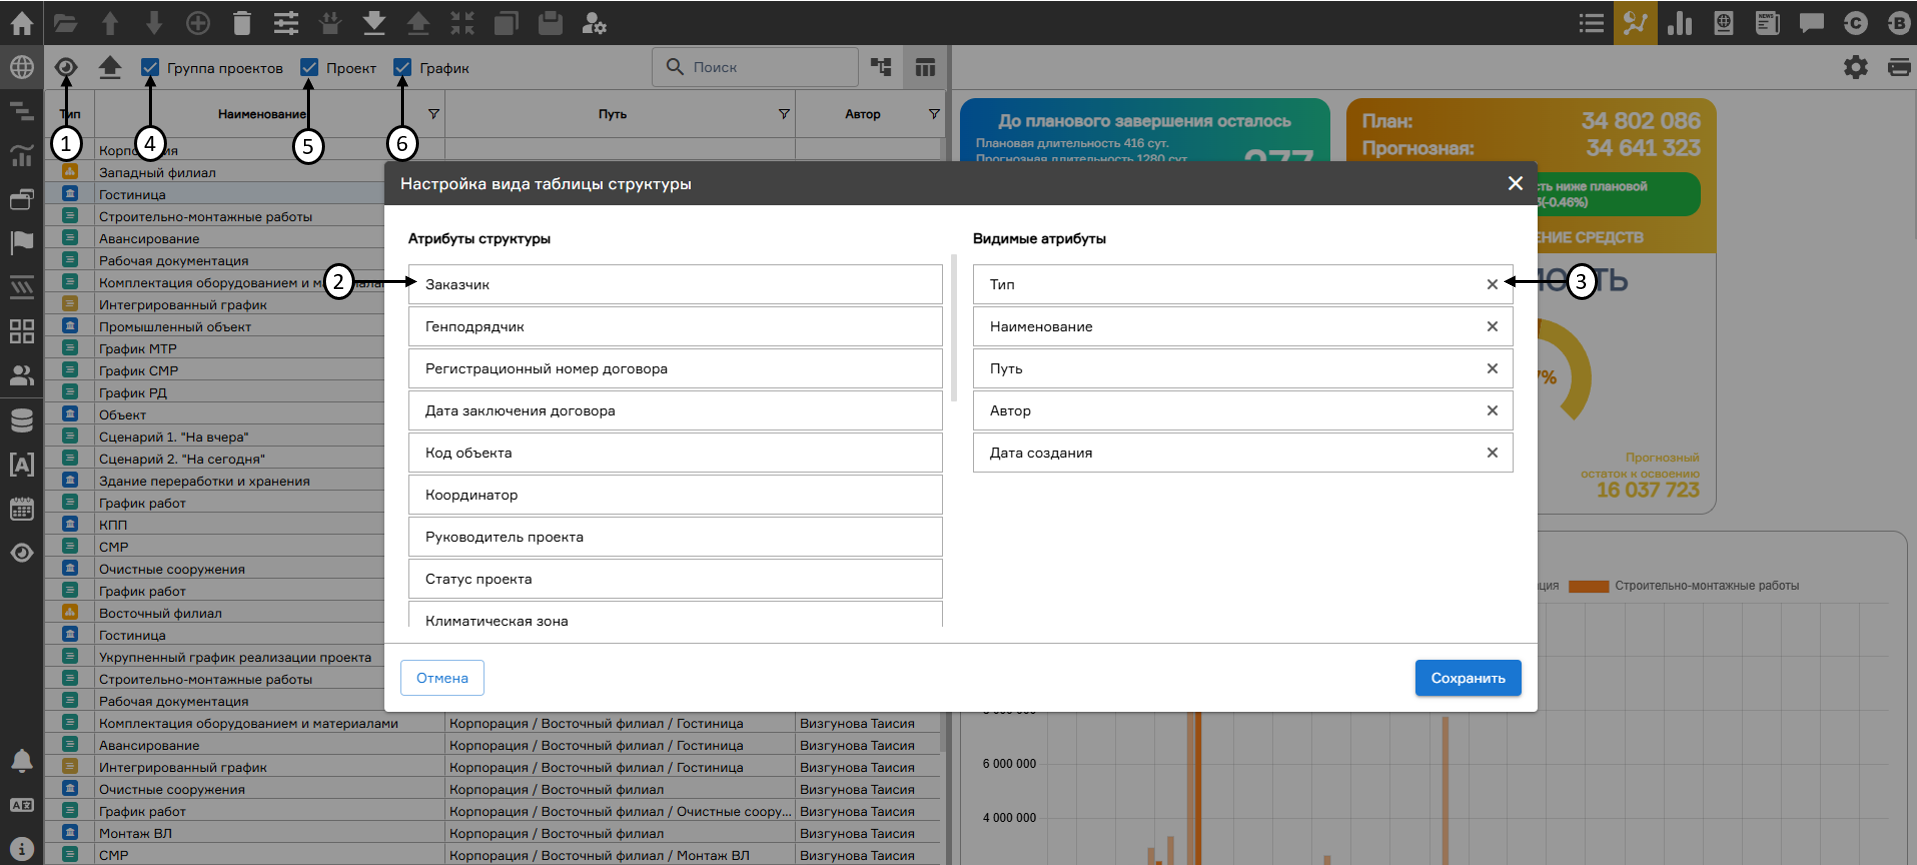Uncheck the График checkbox
The image size is (1917, 865).
pyautogui.click(x=402, y=67)
